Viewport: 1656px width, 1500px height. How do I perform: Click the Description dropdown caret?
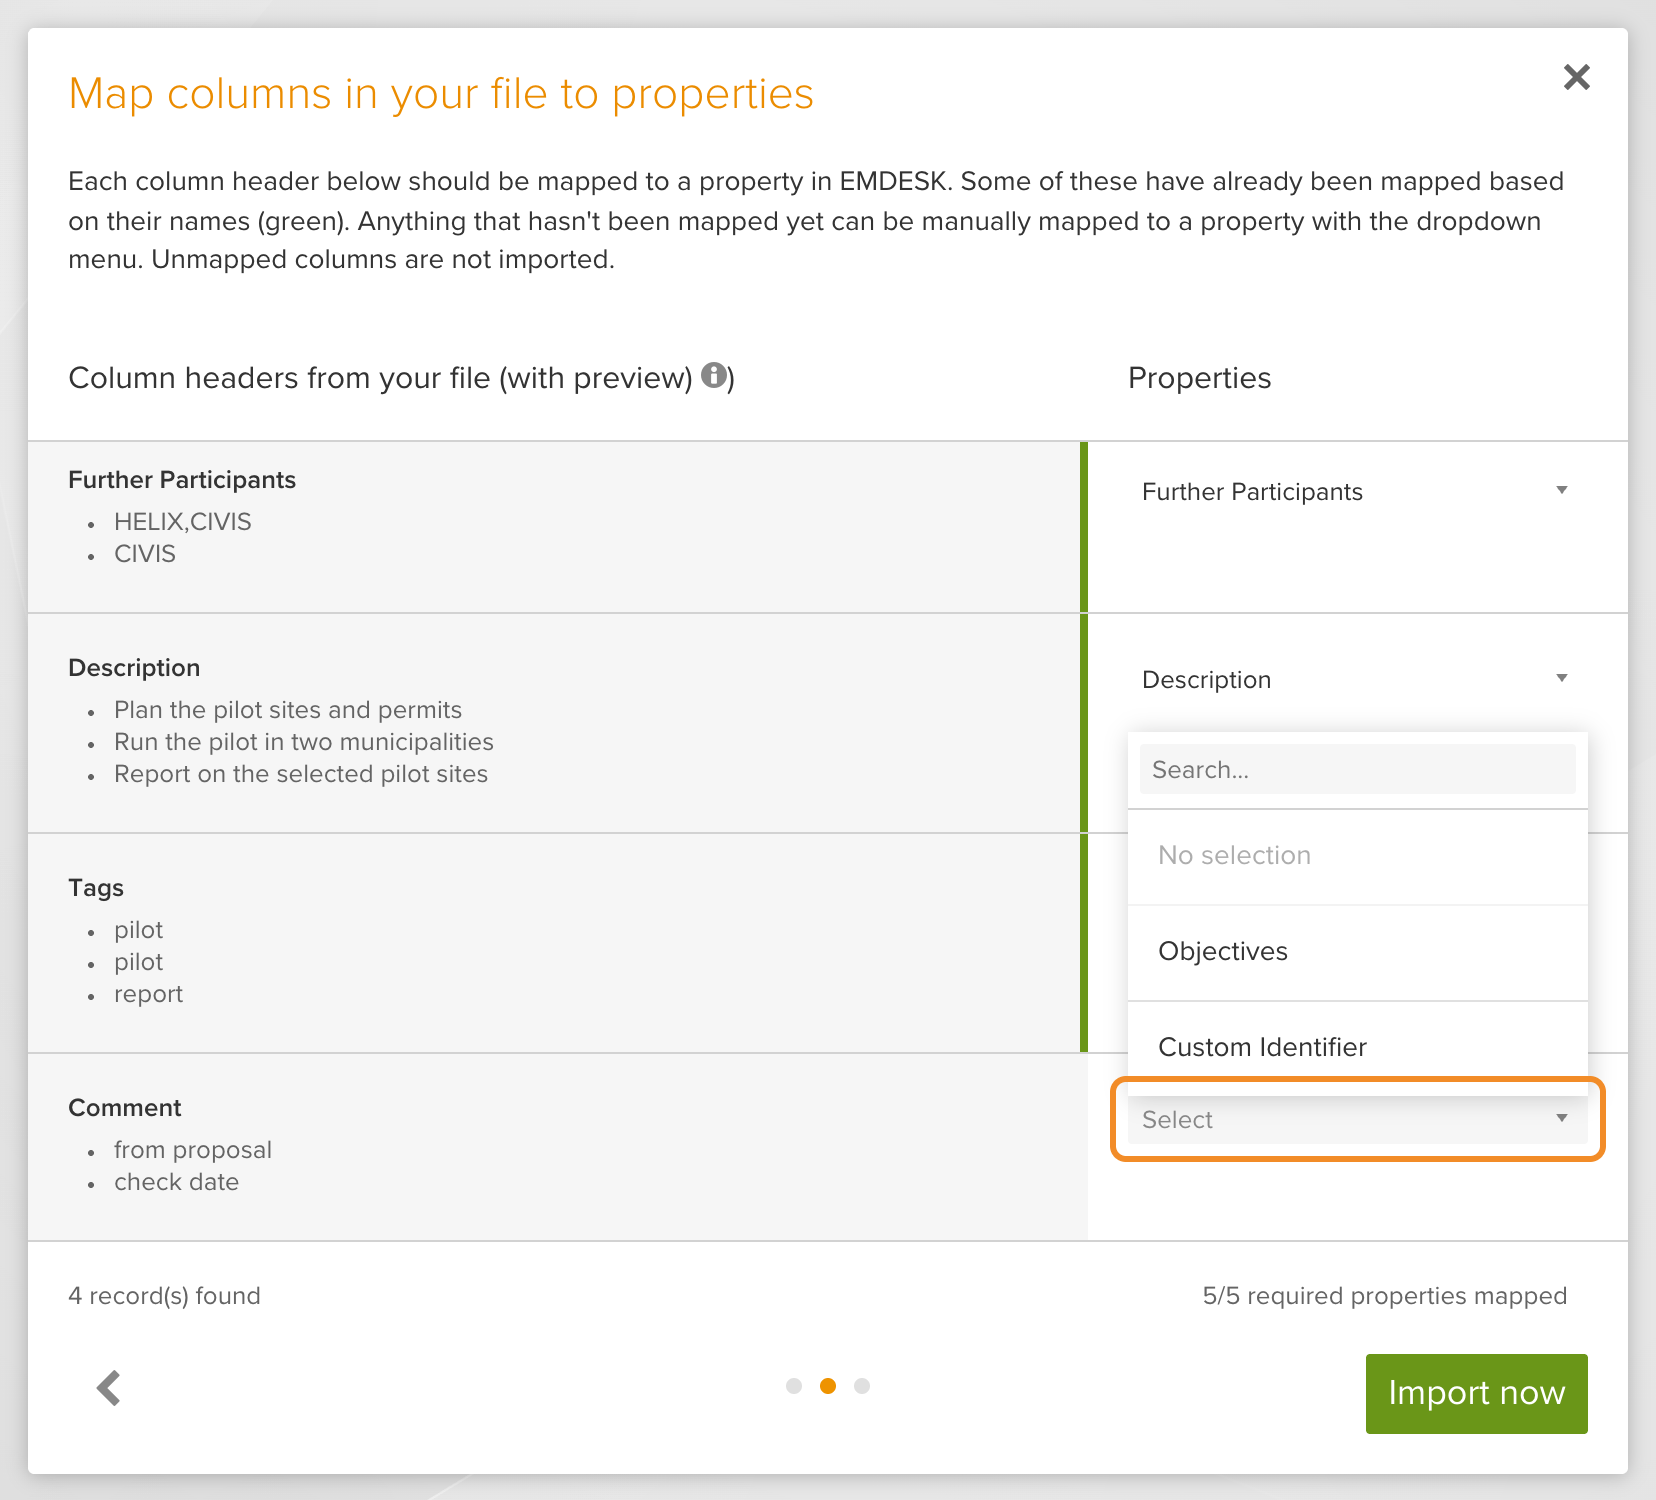point(1562,678)
